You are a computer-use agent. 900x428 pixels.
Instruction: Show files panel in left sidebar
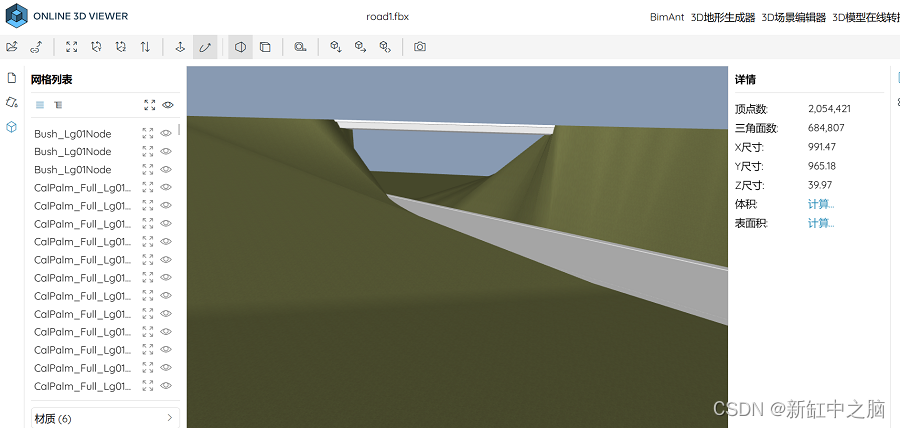point(11,78)
